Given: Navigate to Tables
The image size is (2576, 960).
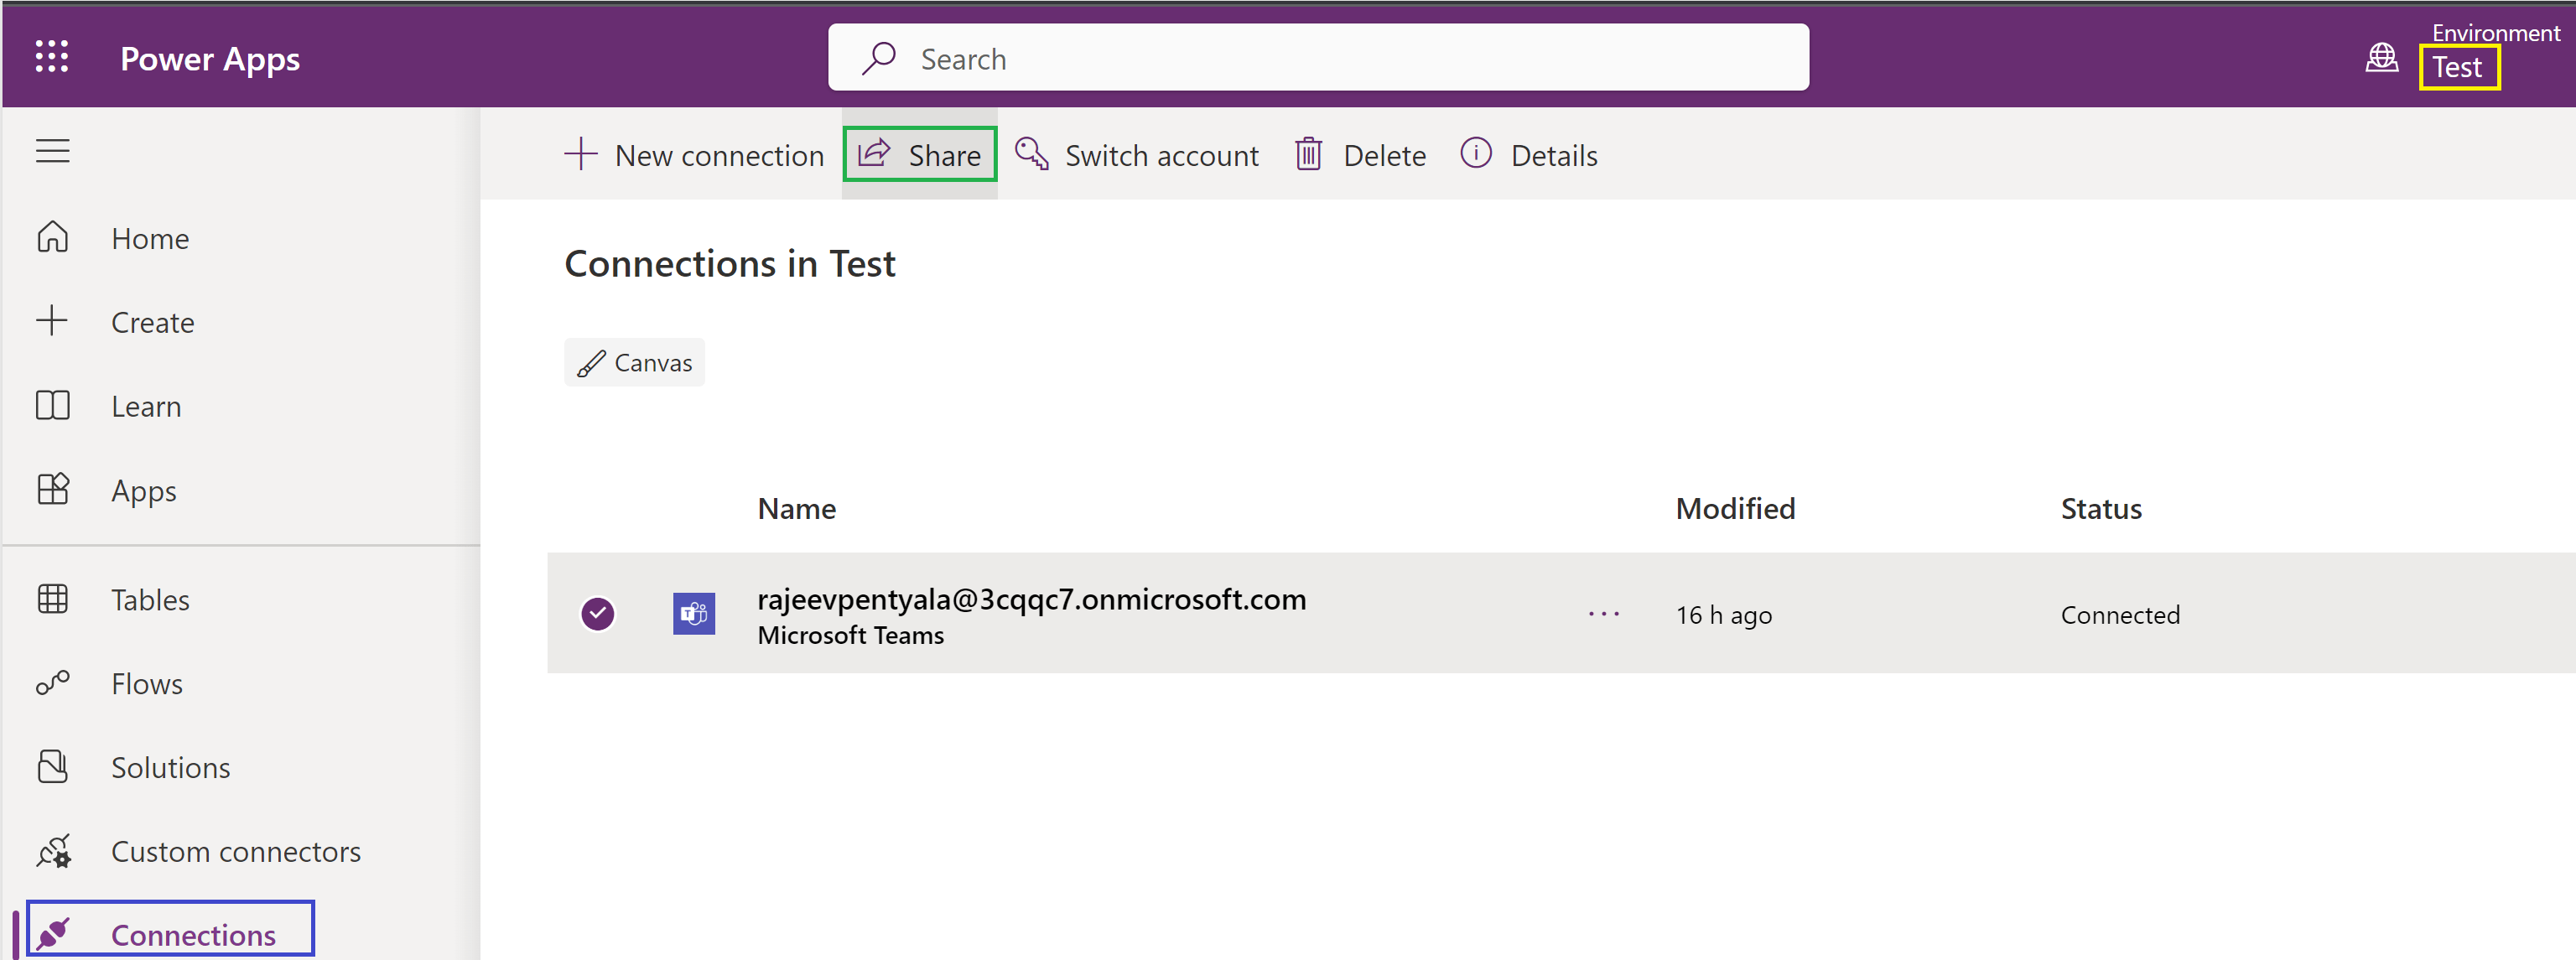Looking at the screenshot, I should click(150, 600).
